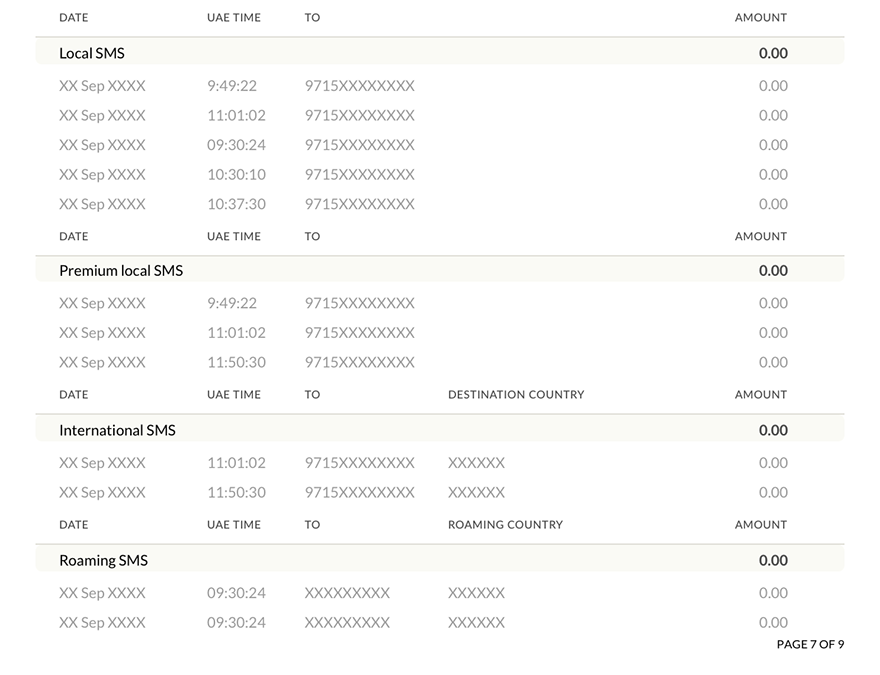This screenshot has height=675, width=880.
Task: Open the International SMS section heading
Action: point(117,430)
